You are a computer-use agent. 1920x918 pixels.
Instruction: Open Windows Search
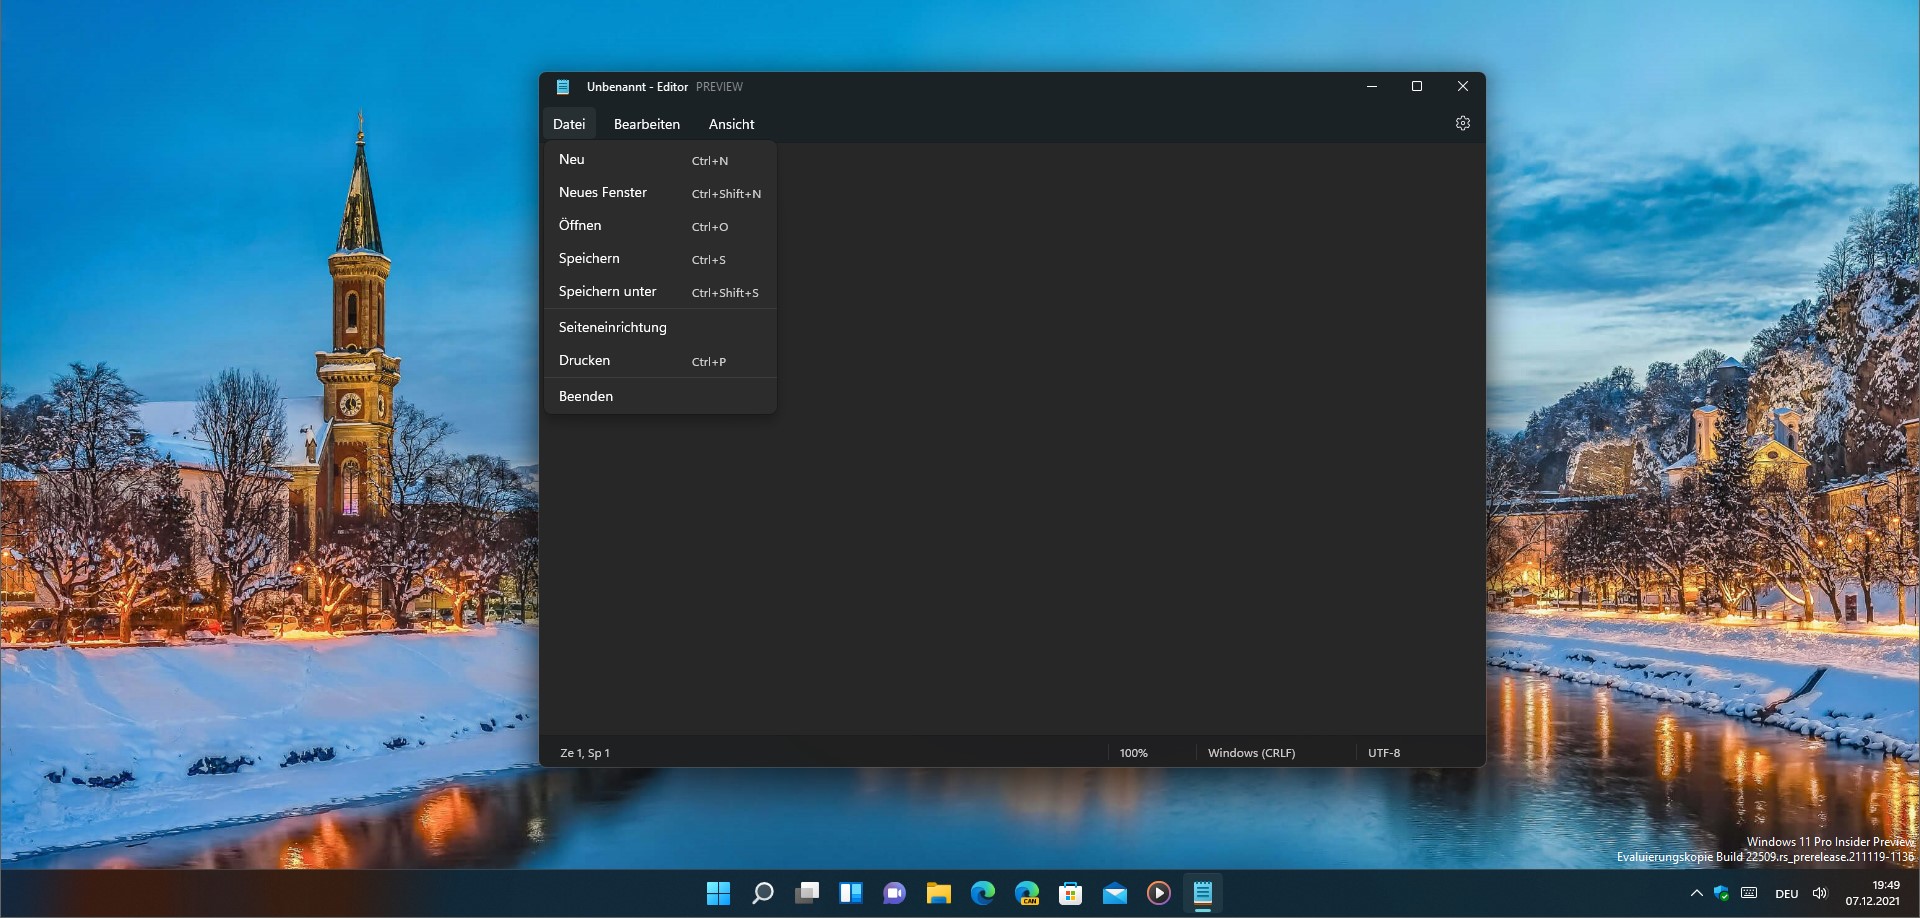coord(762,893)
